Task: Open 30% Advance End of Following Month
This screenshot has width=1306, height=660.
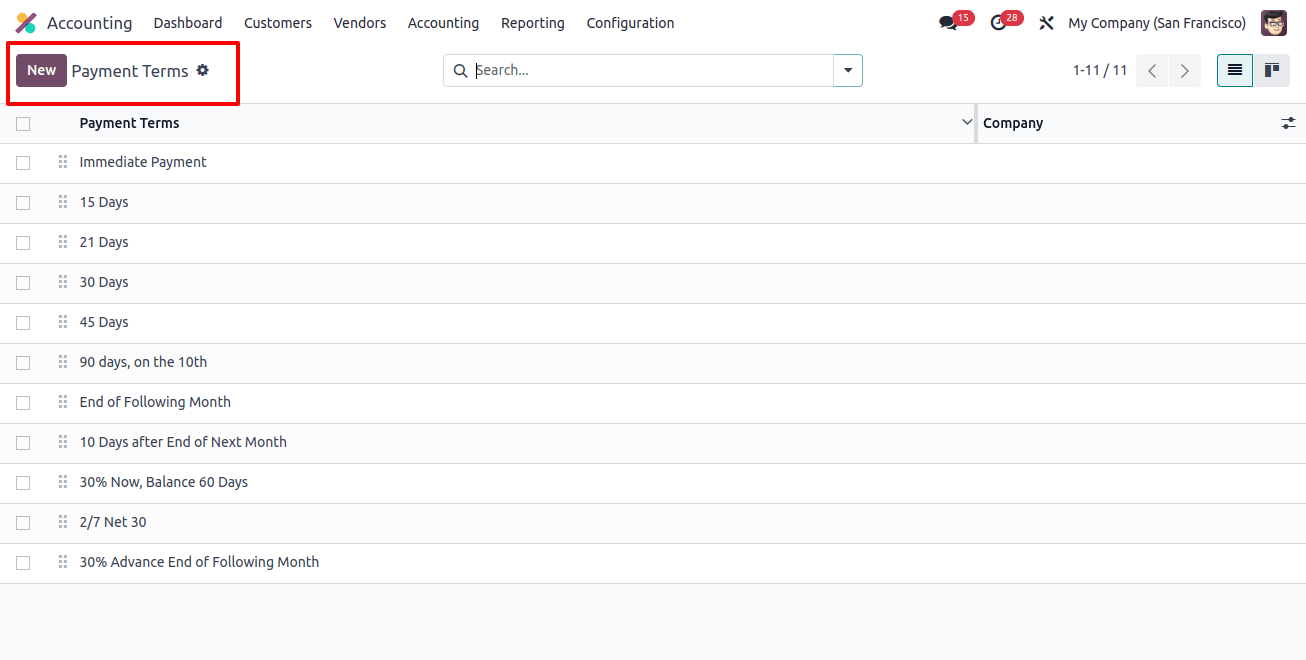Action: click(x=199, y=562)
